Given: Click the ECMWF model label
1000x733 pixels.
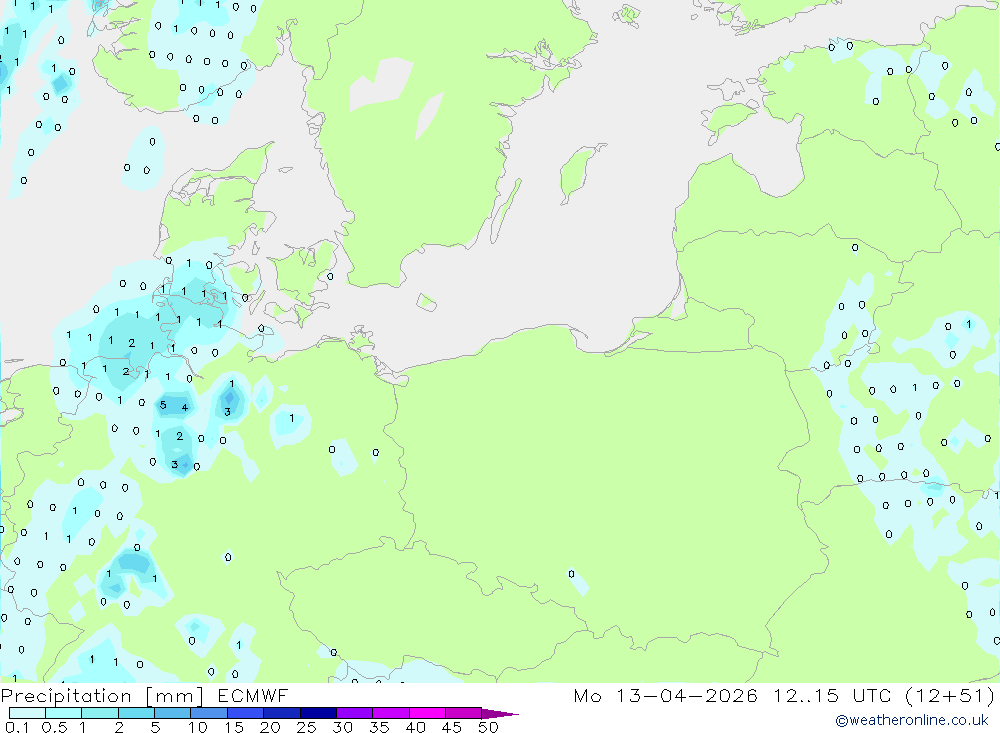Looking at the screenshot, I should coord(253,695).
